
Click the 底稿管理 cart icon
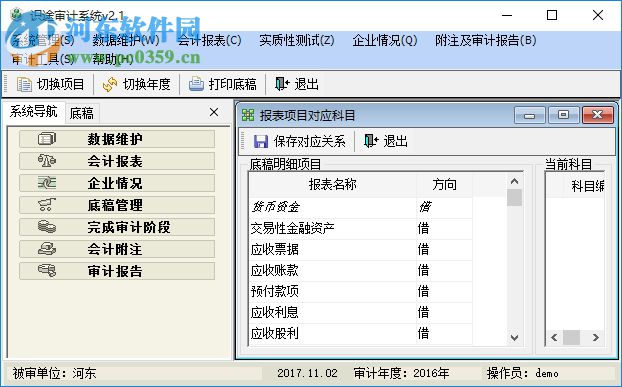pos(47,205)
